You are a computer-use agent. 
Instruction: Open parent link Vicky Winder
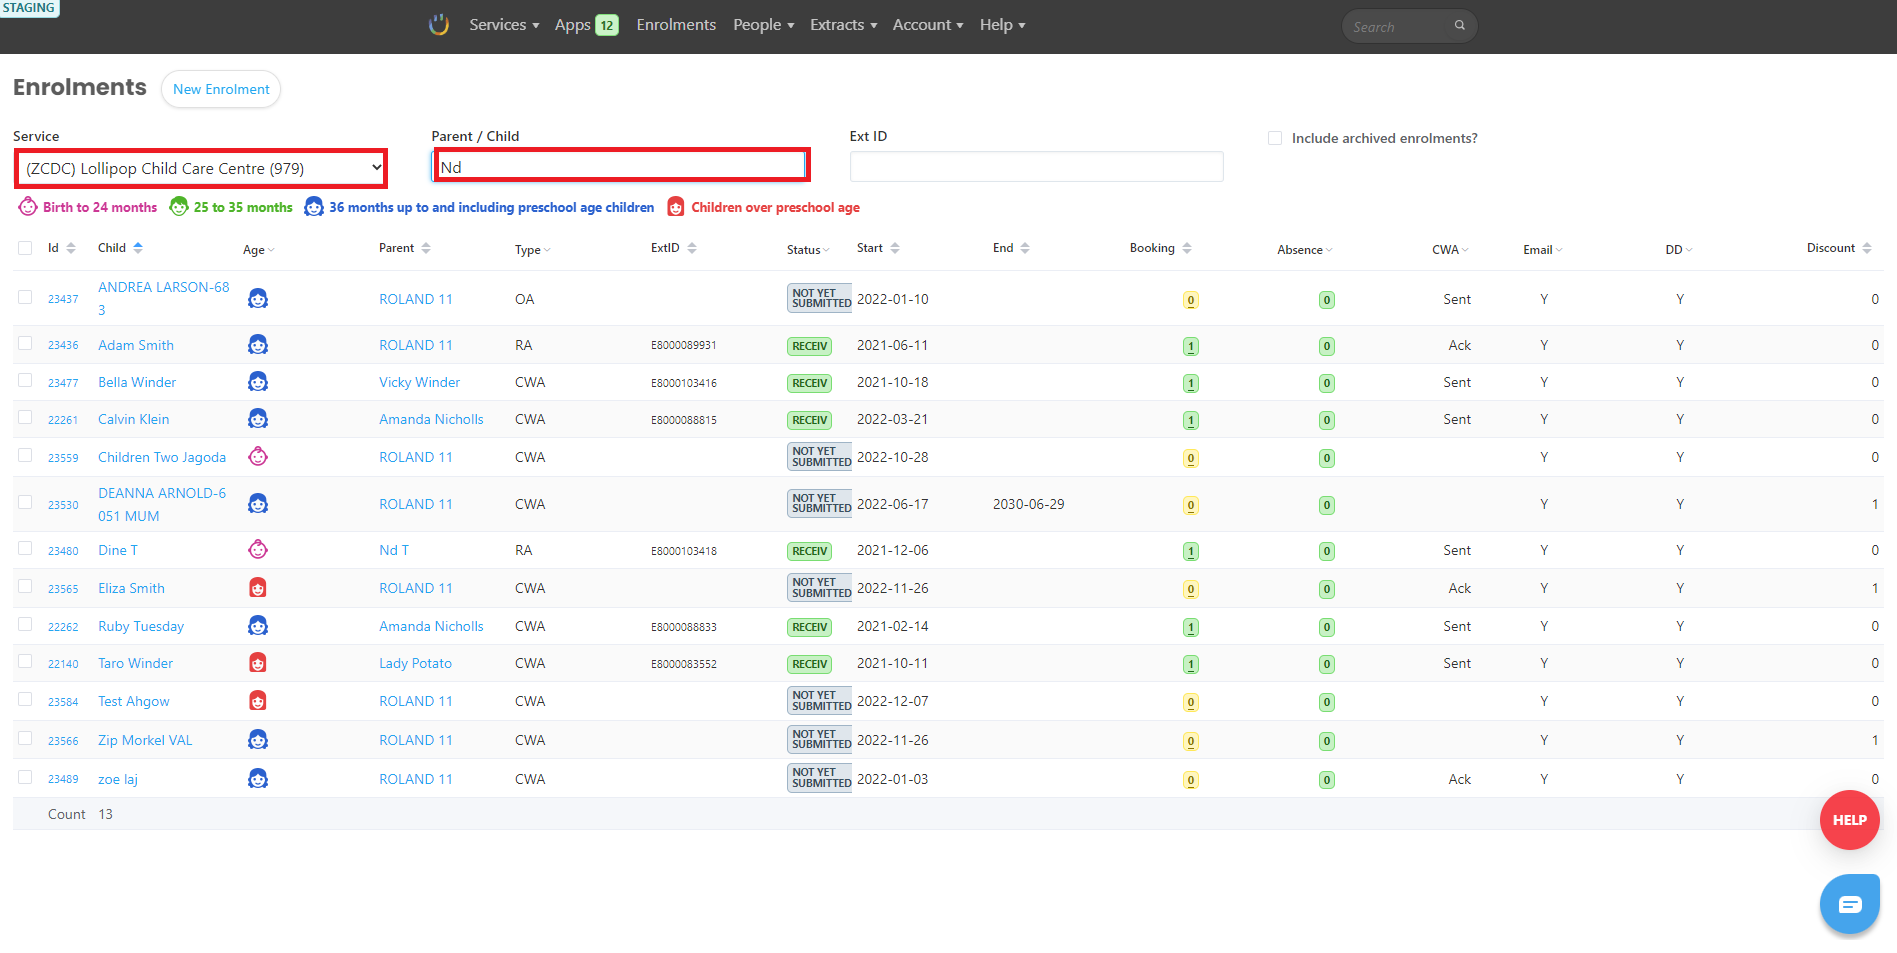click(x=420, y=382)
